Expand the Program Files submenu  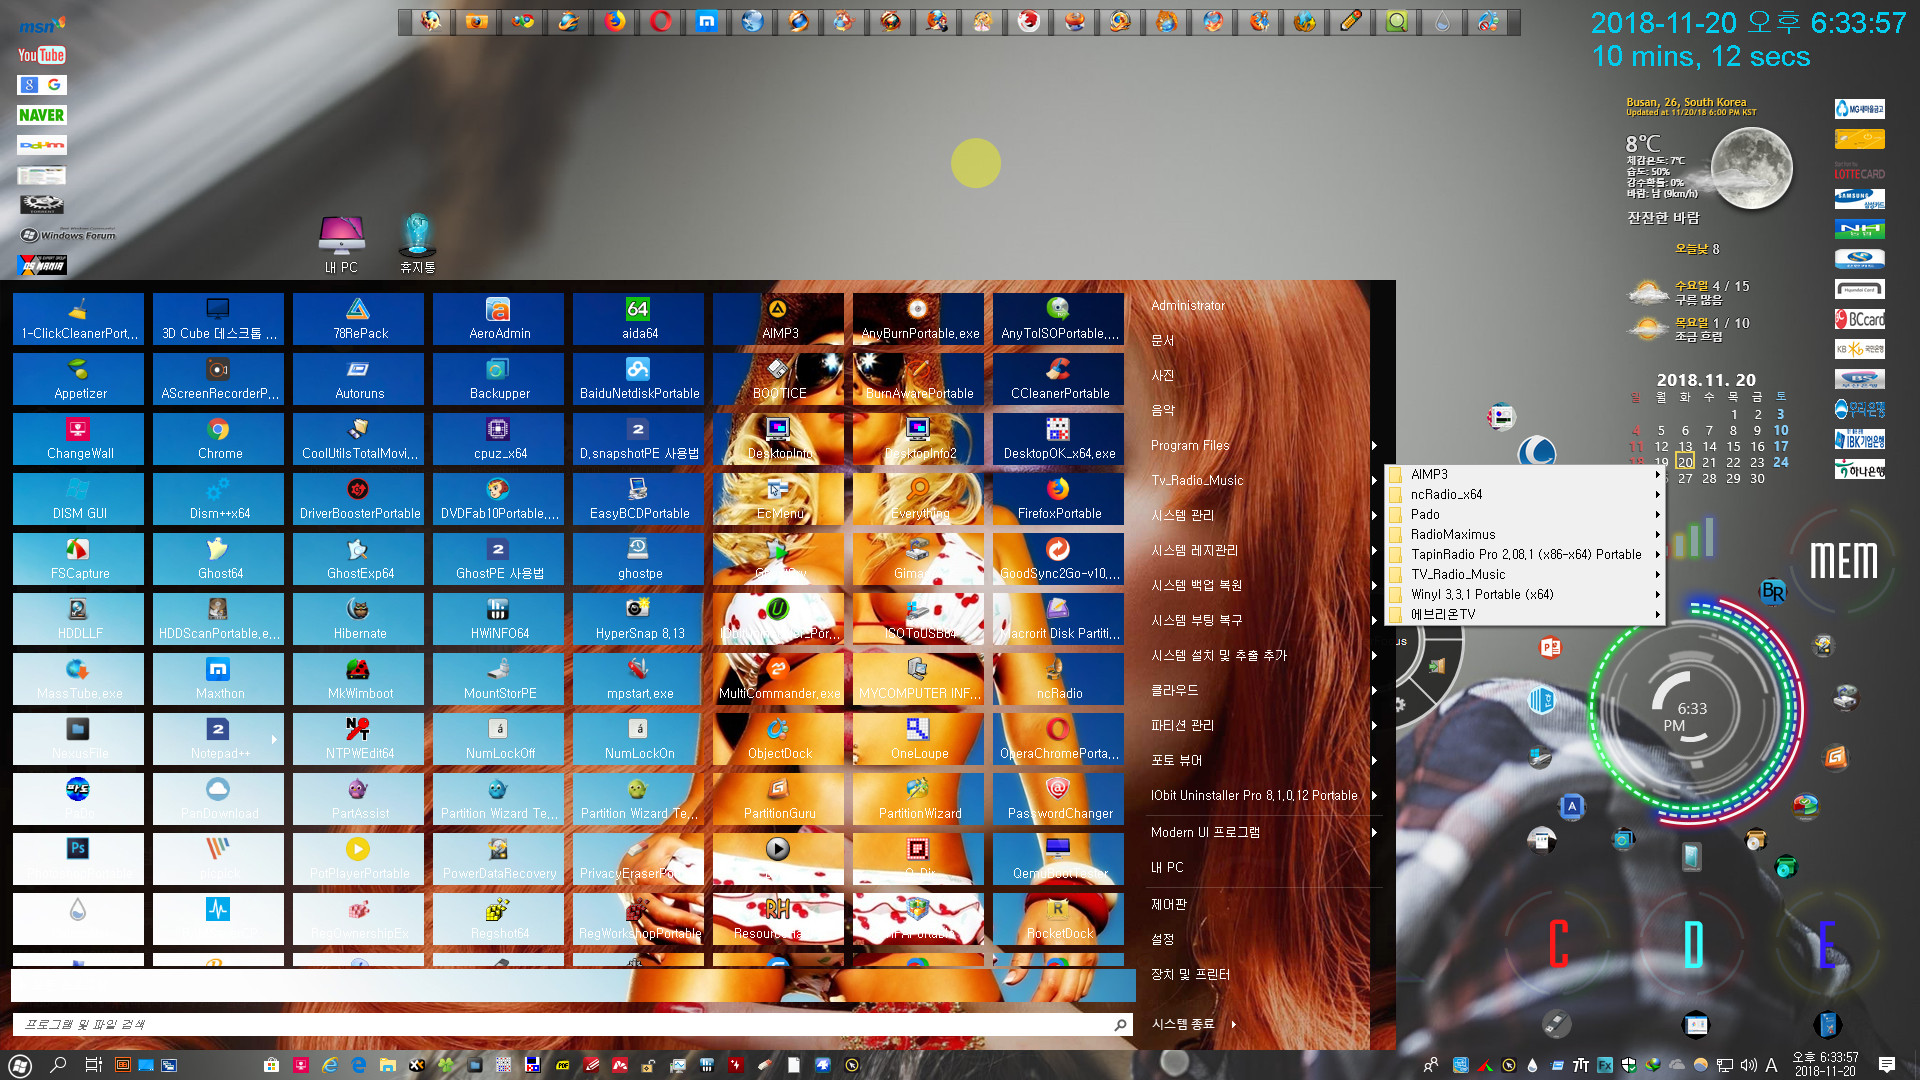point(1264,445)
